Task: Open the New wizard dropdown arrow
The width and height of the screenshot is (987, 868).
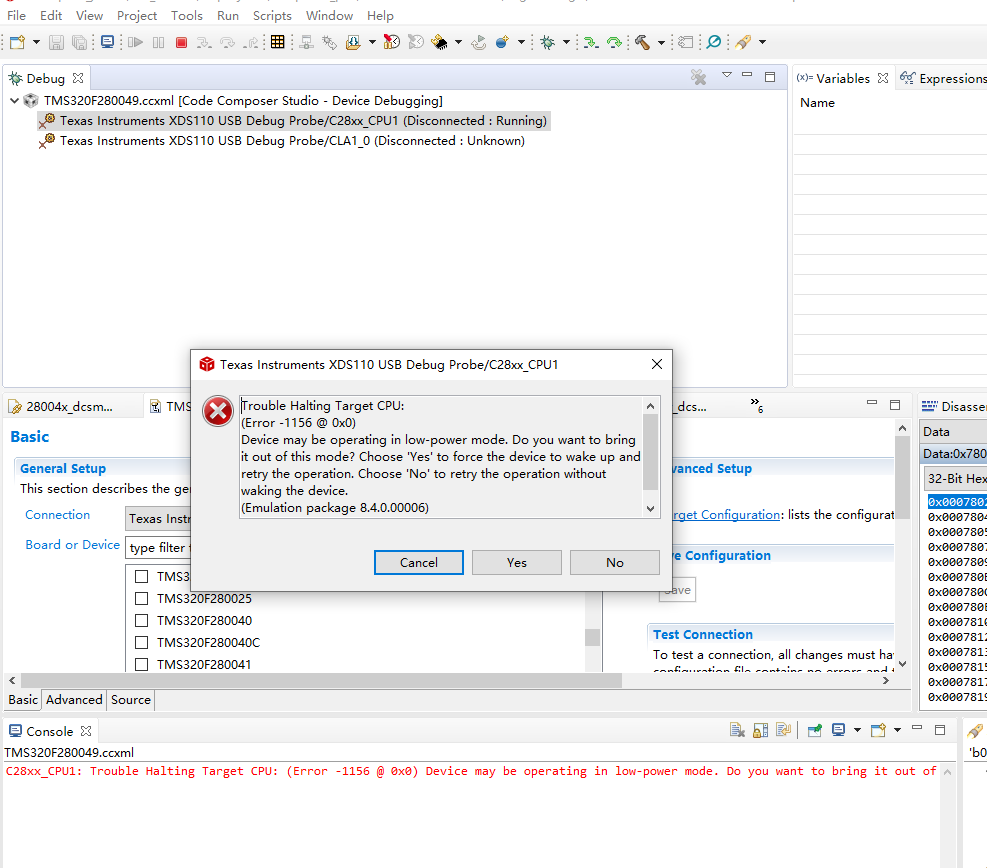Action: tap(36, 42)
